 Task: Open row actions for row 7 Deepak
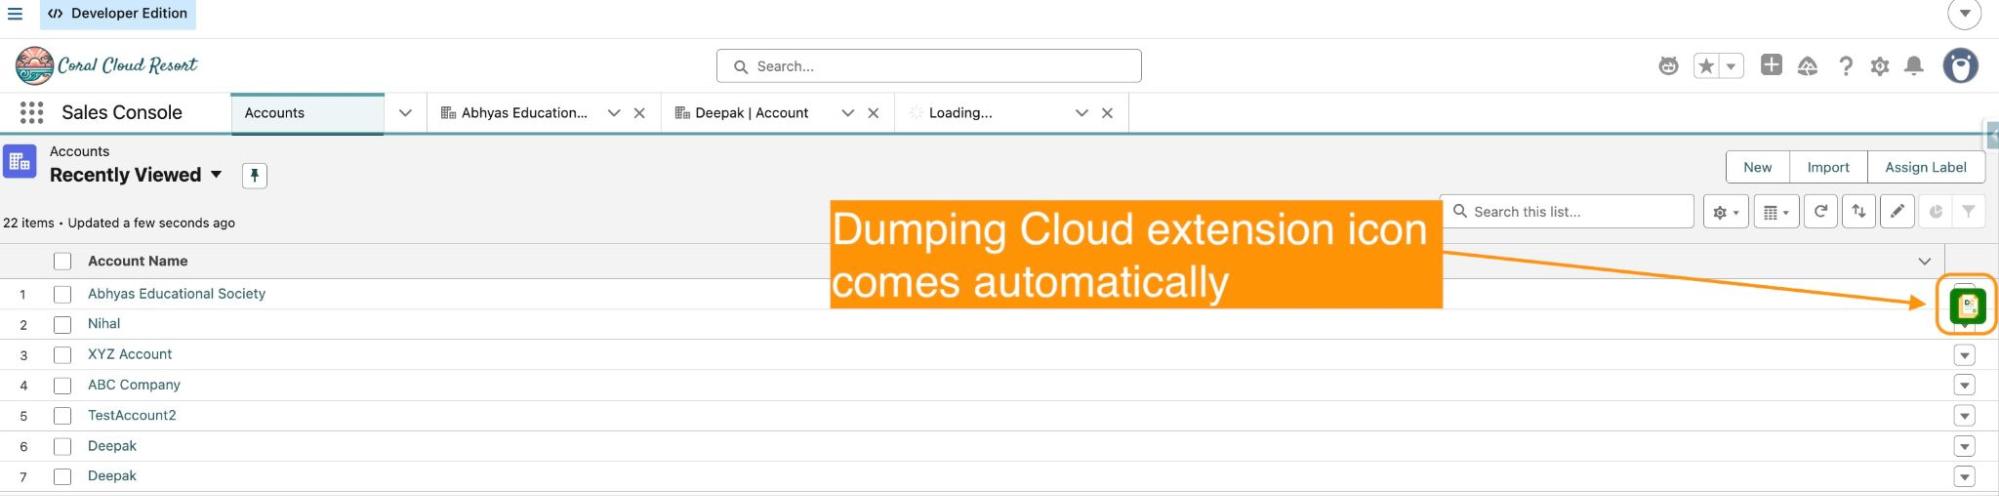pyautogui.click(x=1964, y=477)
